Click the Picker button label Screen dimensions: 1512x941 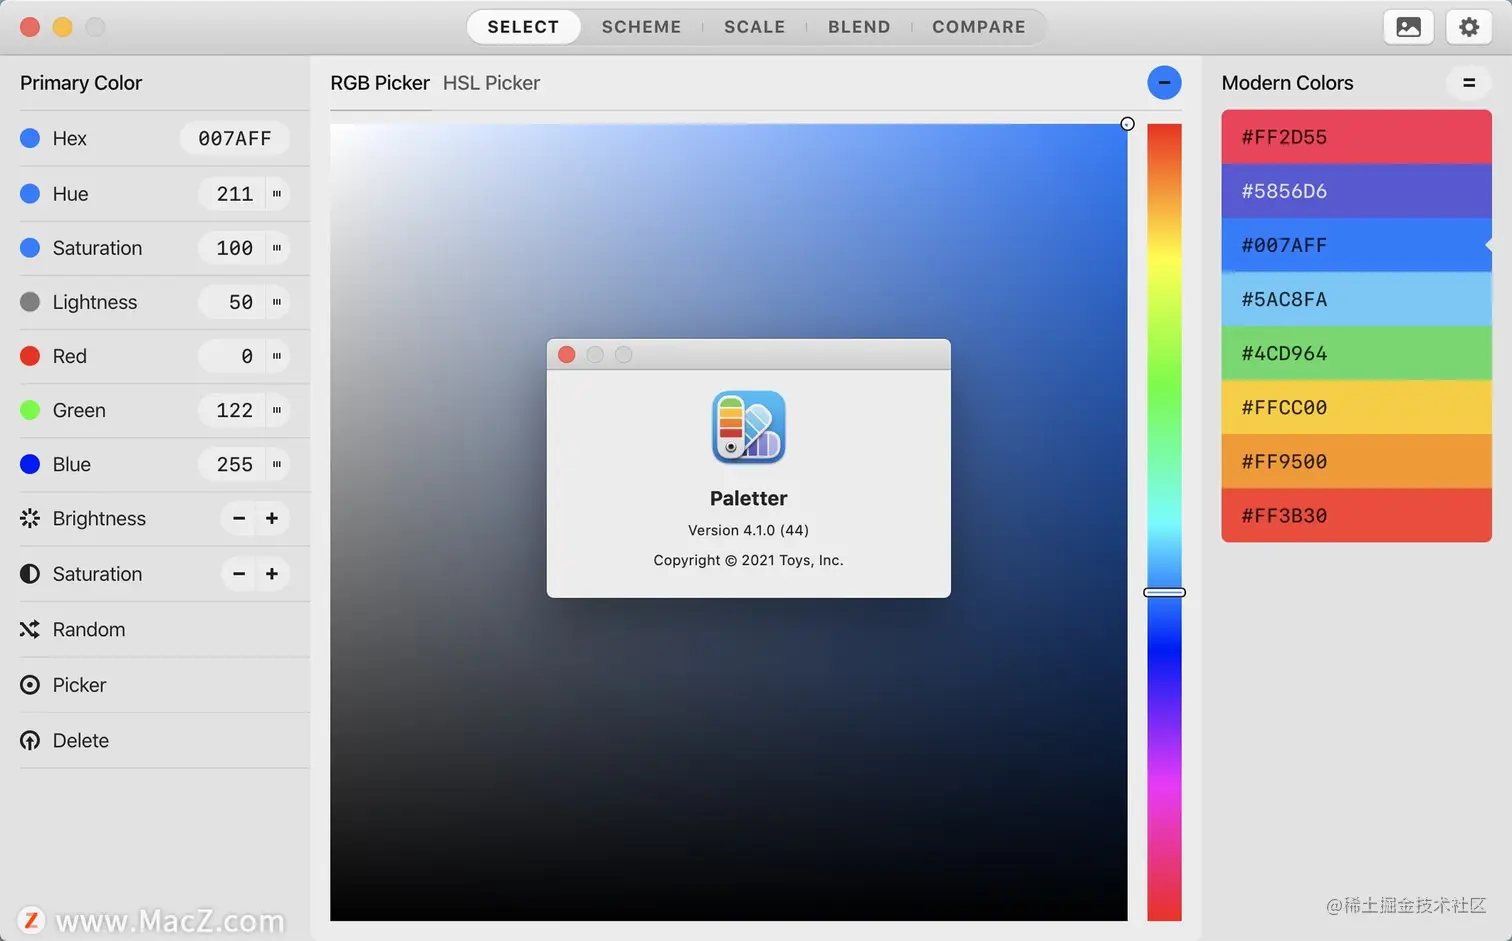pyautogui.click(x=79, y=685)
